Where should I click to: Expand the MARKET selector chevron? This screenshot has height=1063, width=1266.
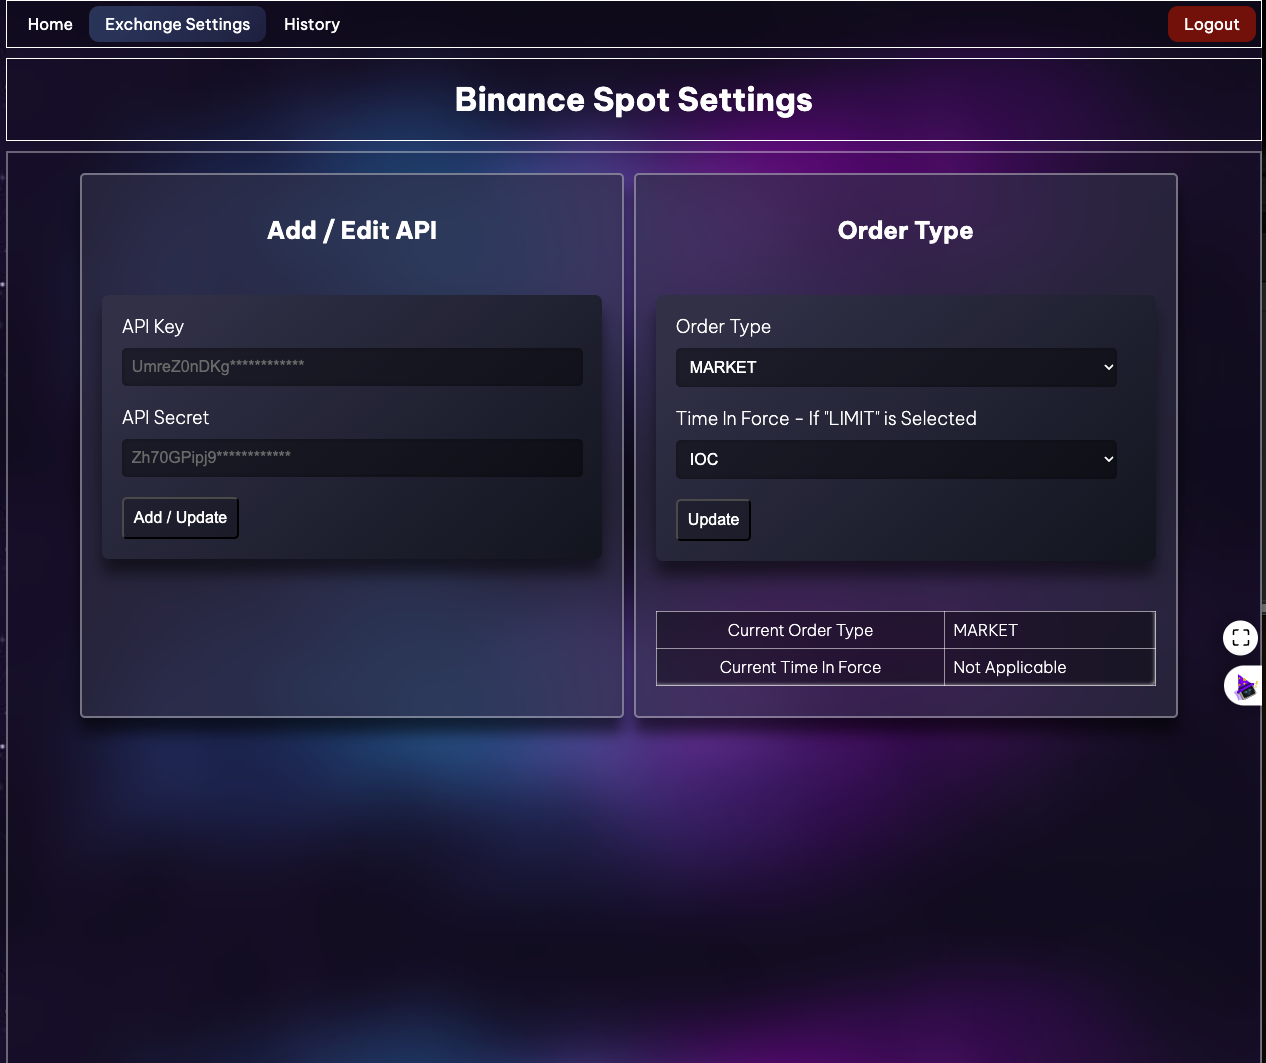coord(1108,367)
